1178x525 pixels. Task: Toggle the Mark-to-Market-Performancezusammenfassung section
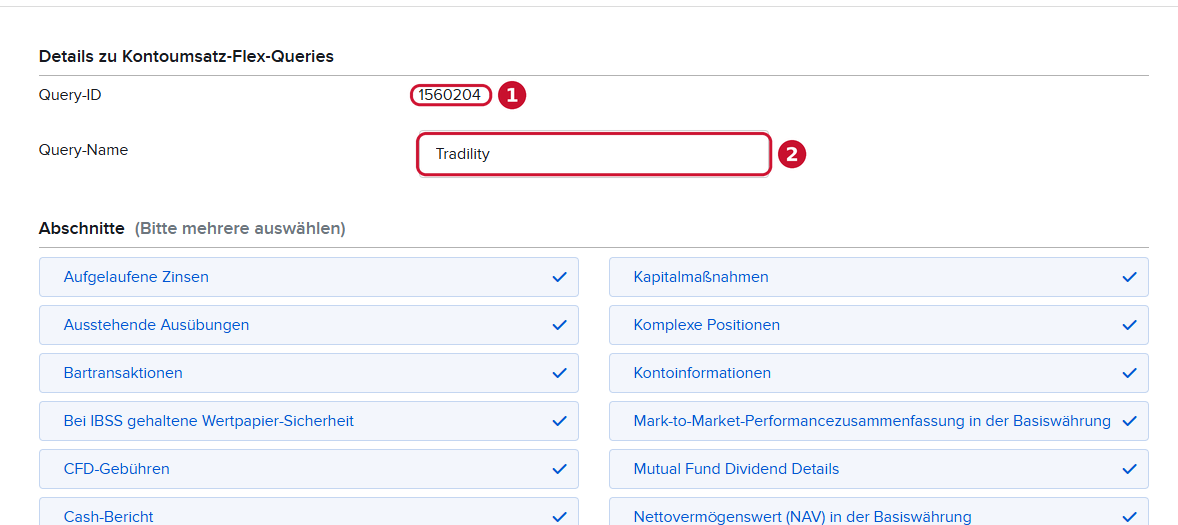[x=879, y=421]
